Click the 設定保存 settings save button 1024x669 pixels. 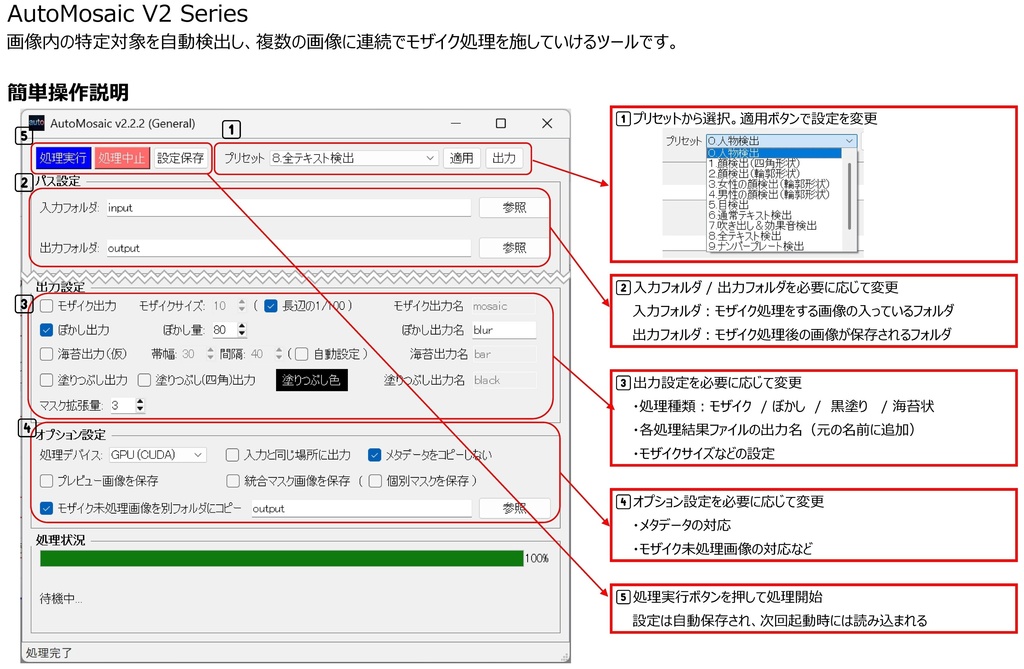pyautogui.click(x=180, y=158)
